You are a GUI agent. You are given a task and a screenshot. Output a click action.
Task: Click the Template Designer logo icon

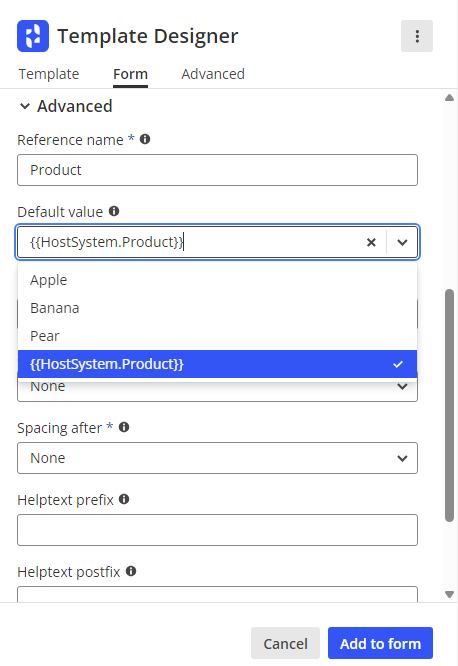33,36
